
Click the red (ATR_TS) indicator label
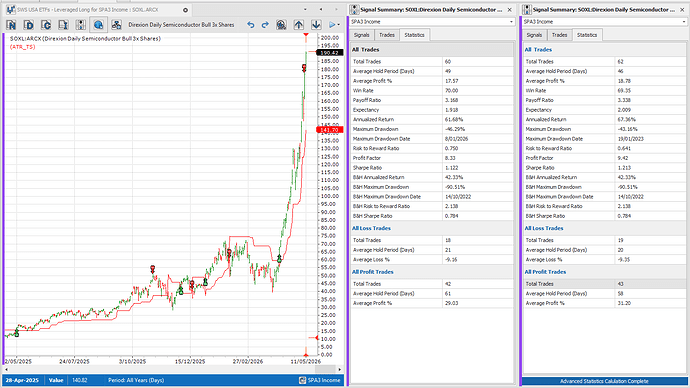click(x=22, y=47)
